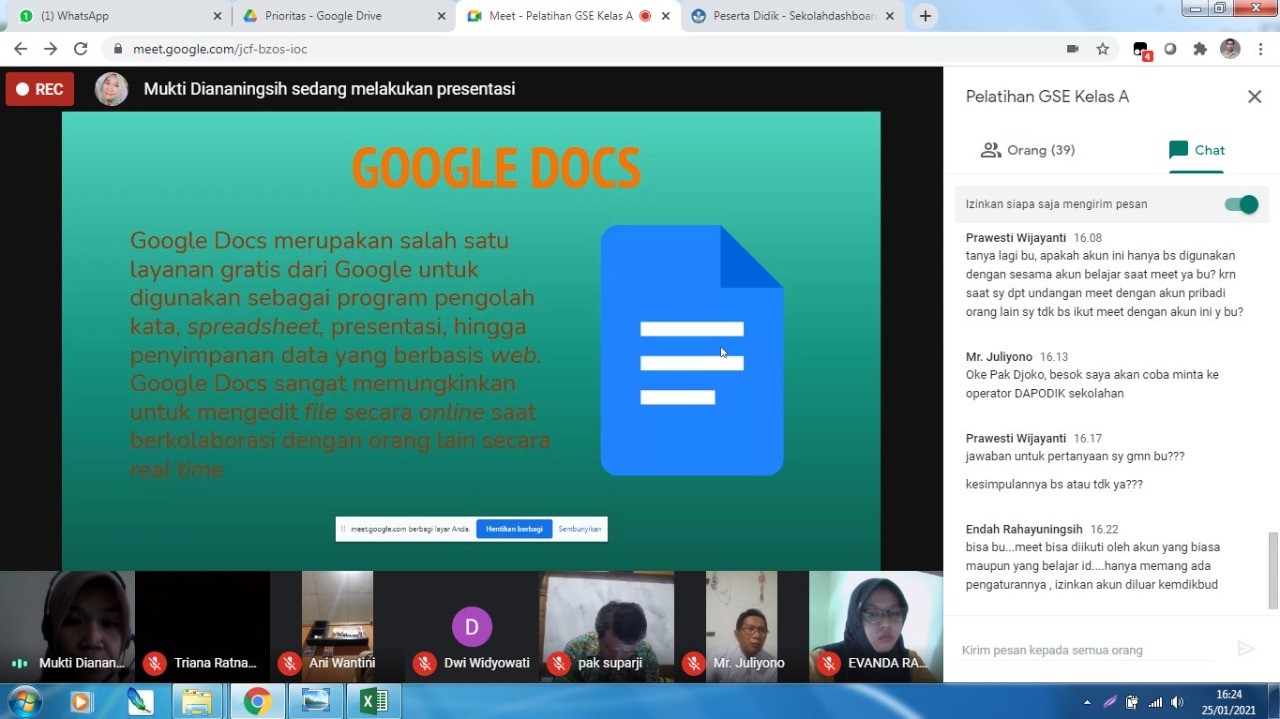Click the camera icon in the address bar
The image size is (1280, 719).
pos(1073,49)
